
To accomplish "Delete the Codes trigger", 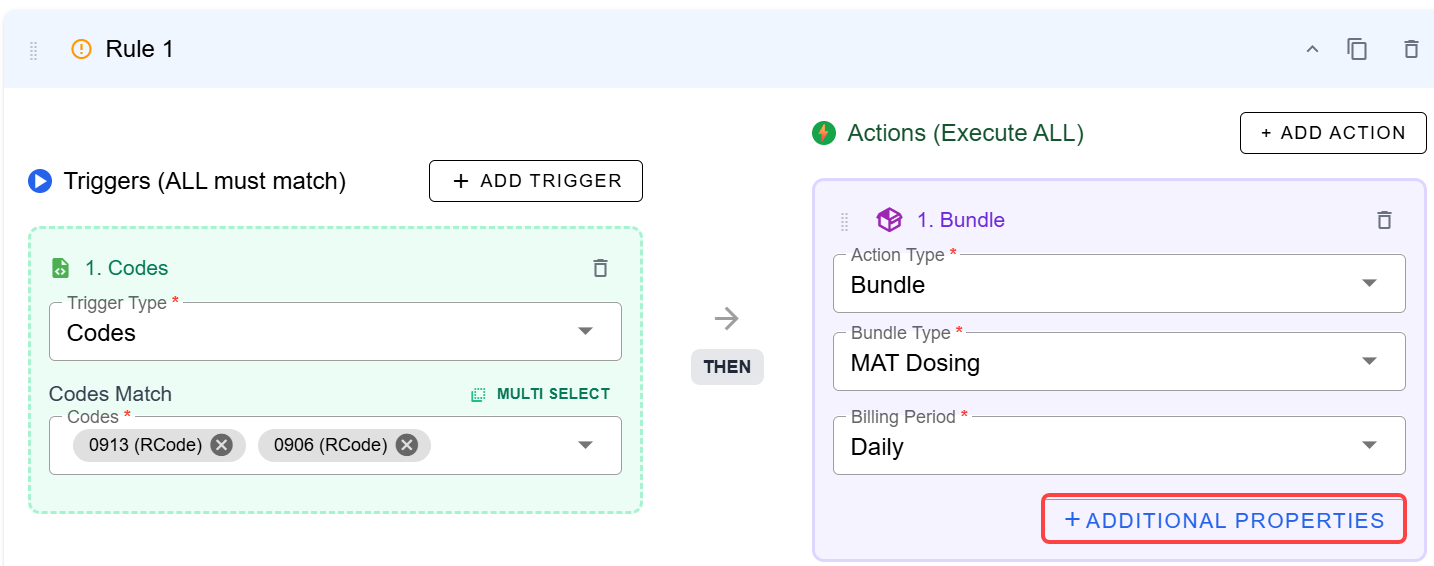I will (600, 268).
